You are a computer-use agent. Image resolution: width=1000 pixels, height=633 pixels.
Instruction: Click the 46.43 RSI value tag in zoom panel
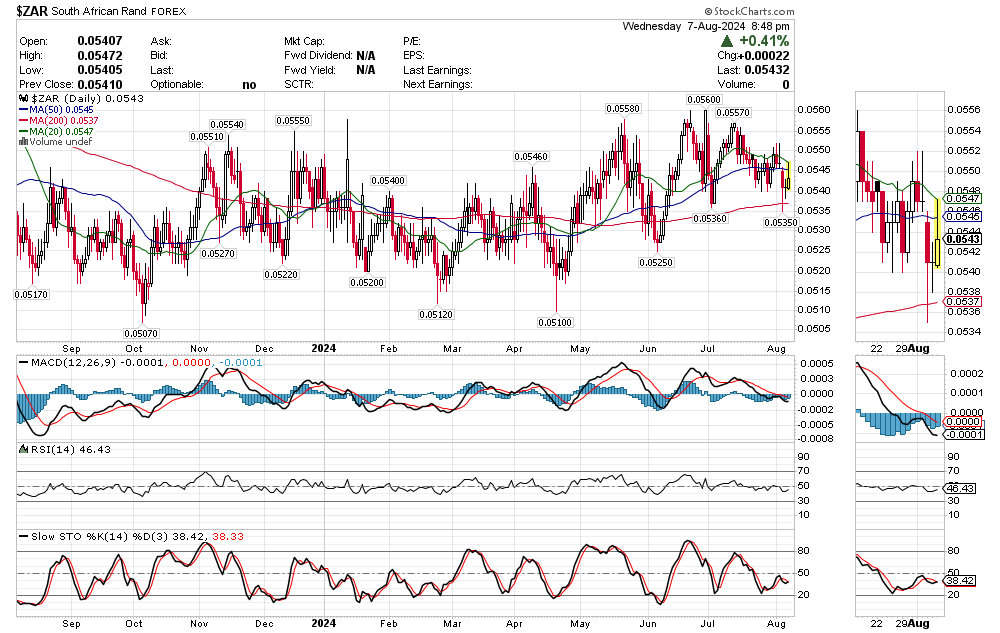click(960, 487)
